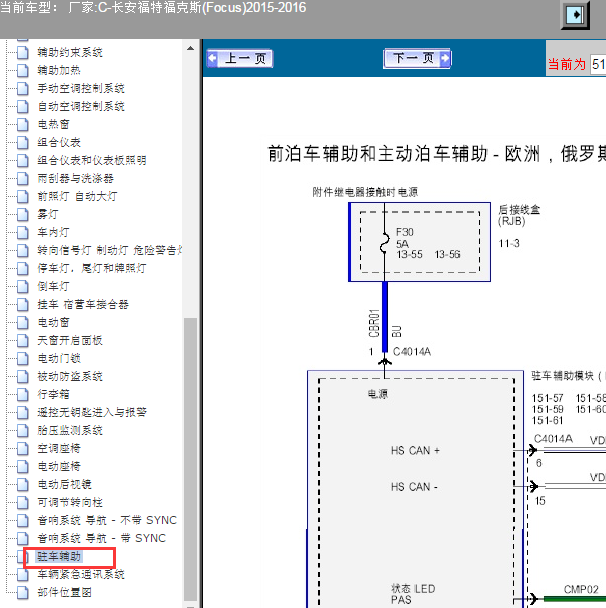Screen dimensions: 606x608
Task: Open 胎压监测系统 entry
Action: 70,430
